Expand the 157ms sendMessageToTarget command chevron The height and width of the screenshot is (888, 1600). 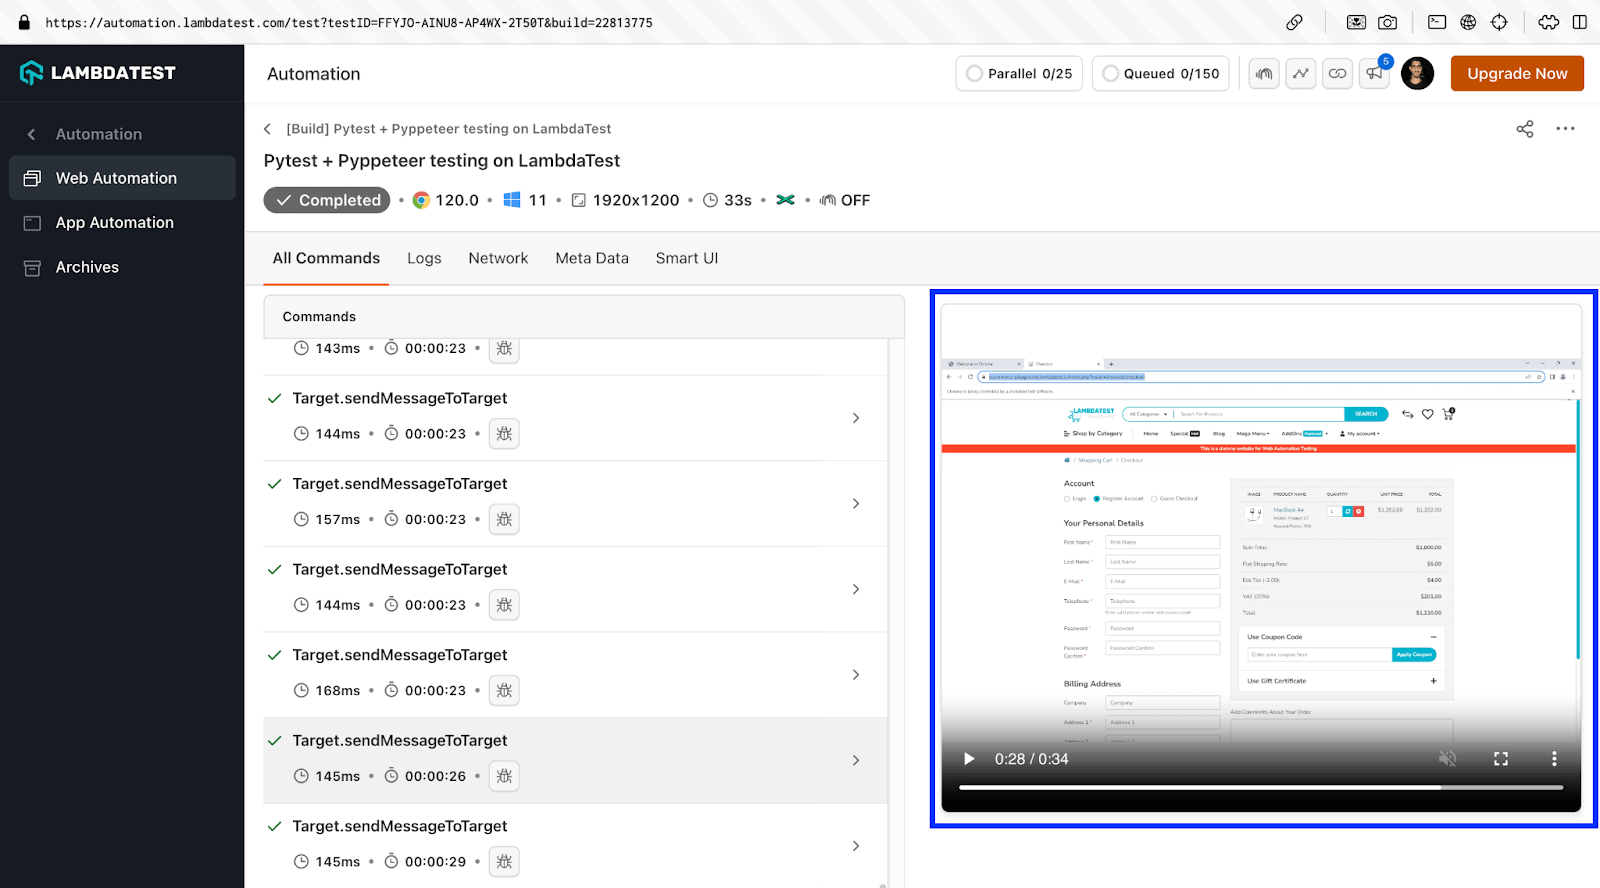pyautogui.click(x=856, y=504)
